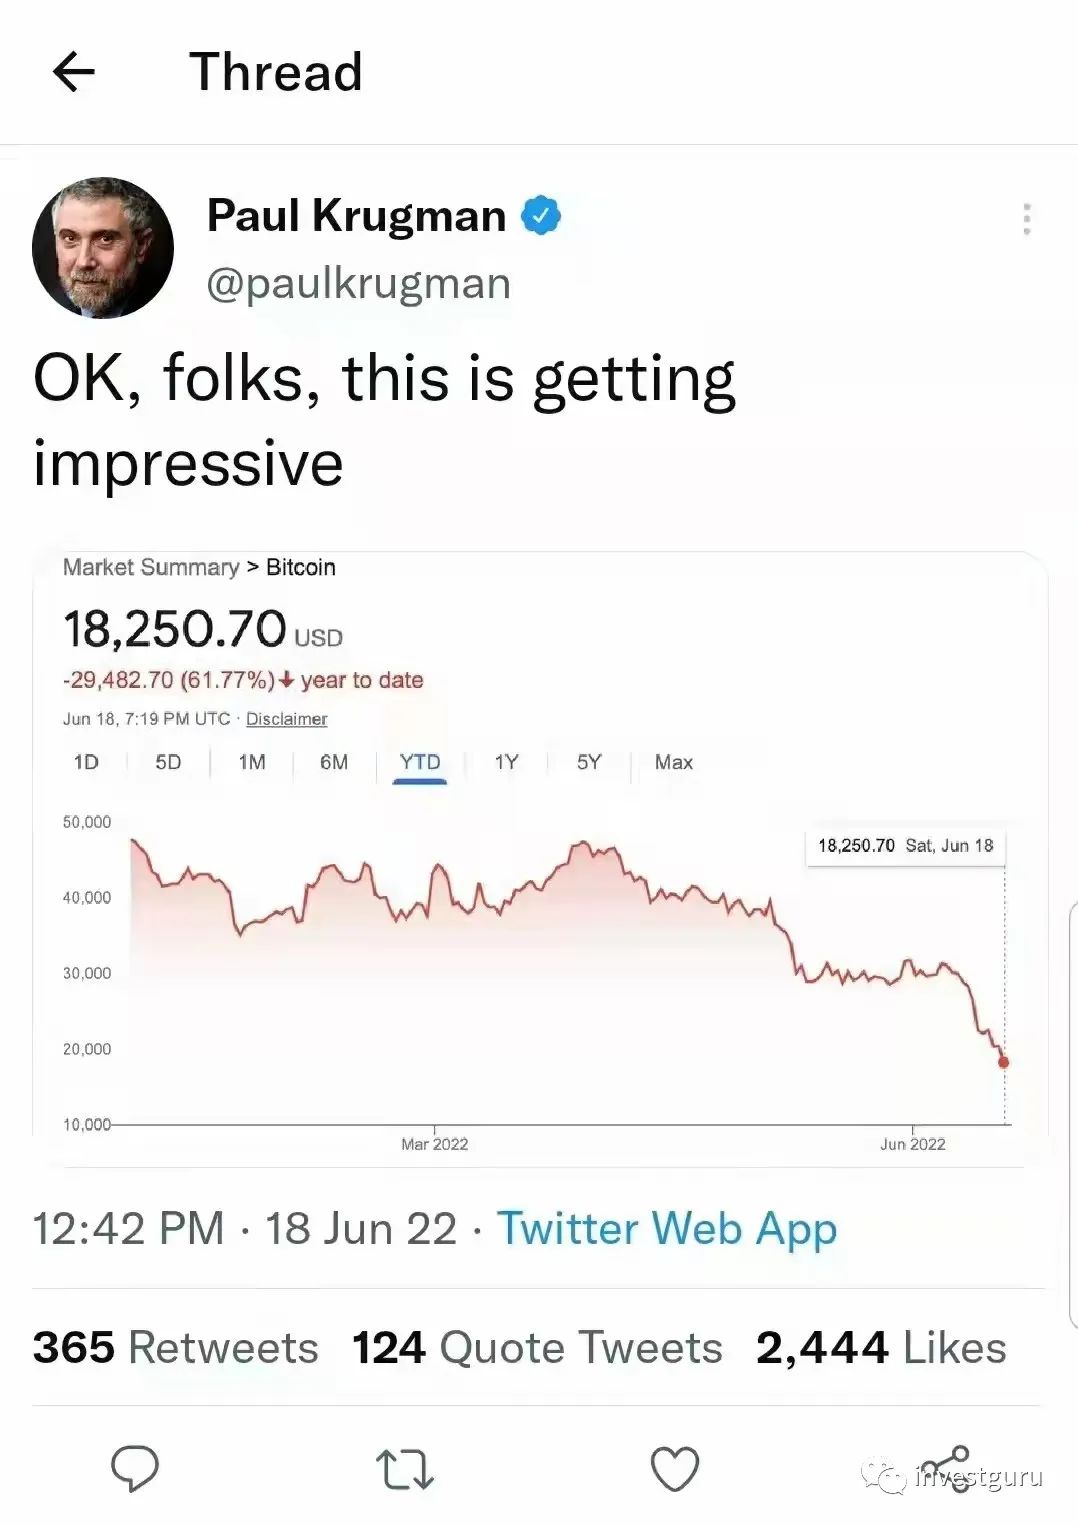This screenshot has height=1526, width=1078.
Task: Click the red Jun 18 data point
Action: [1003, 1062]
